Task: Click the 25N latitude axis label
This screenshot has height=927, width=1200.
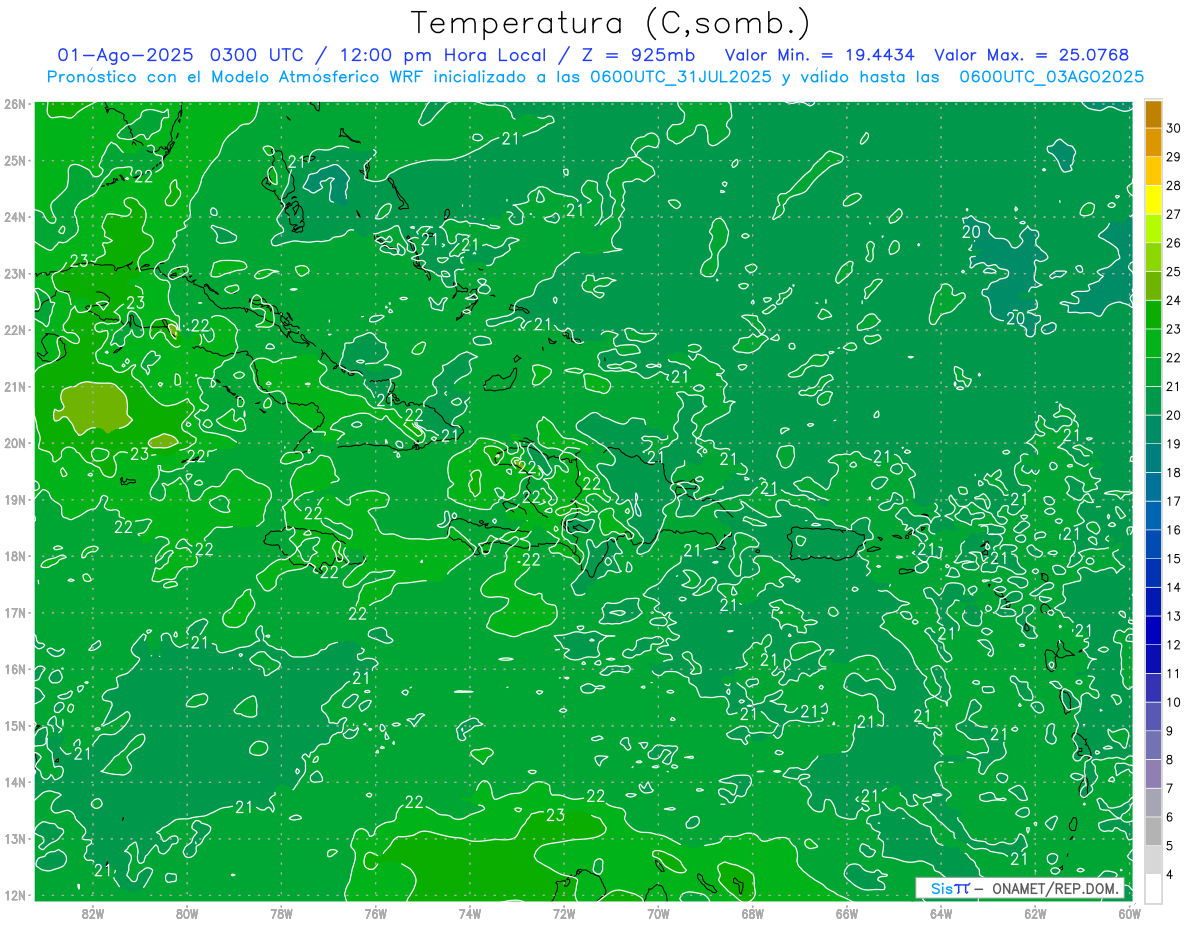Action: point(15,160)
